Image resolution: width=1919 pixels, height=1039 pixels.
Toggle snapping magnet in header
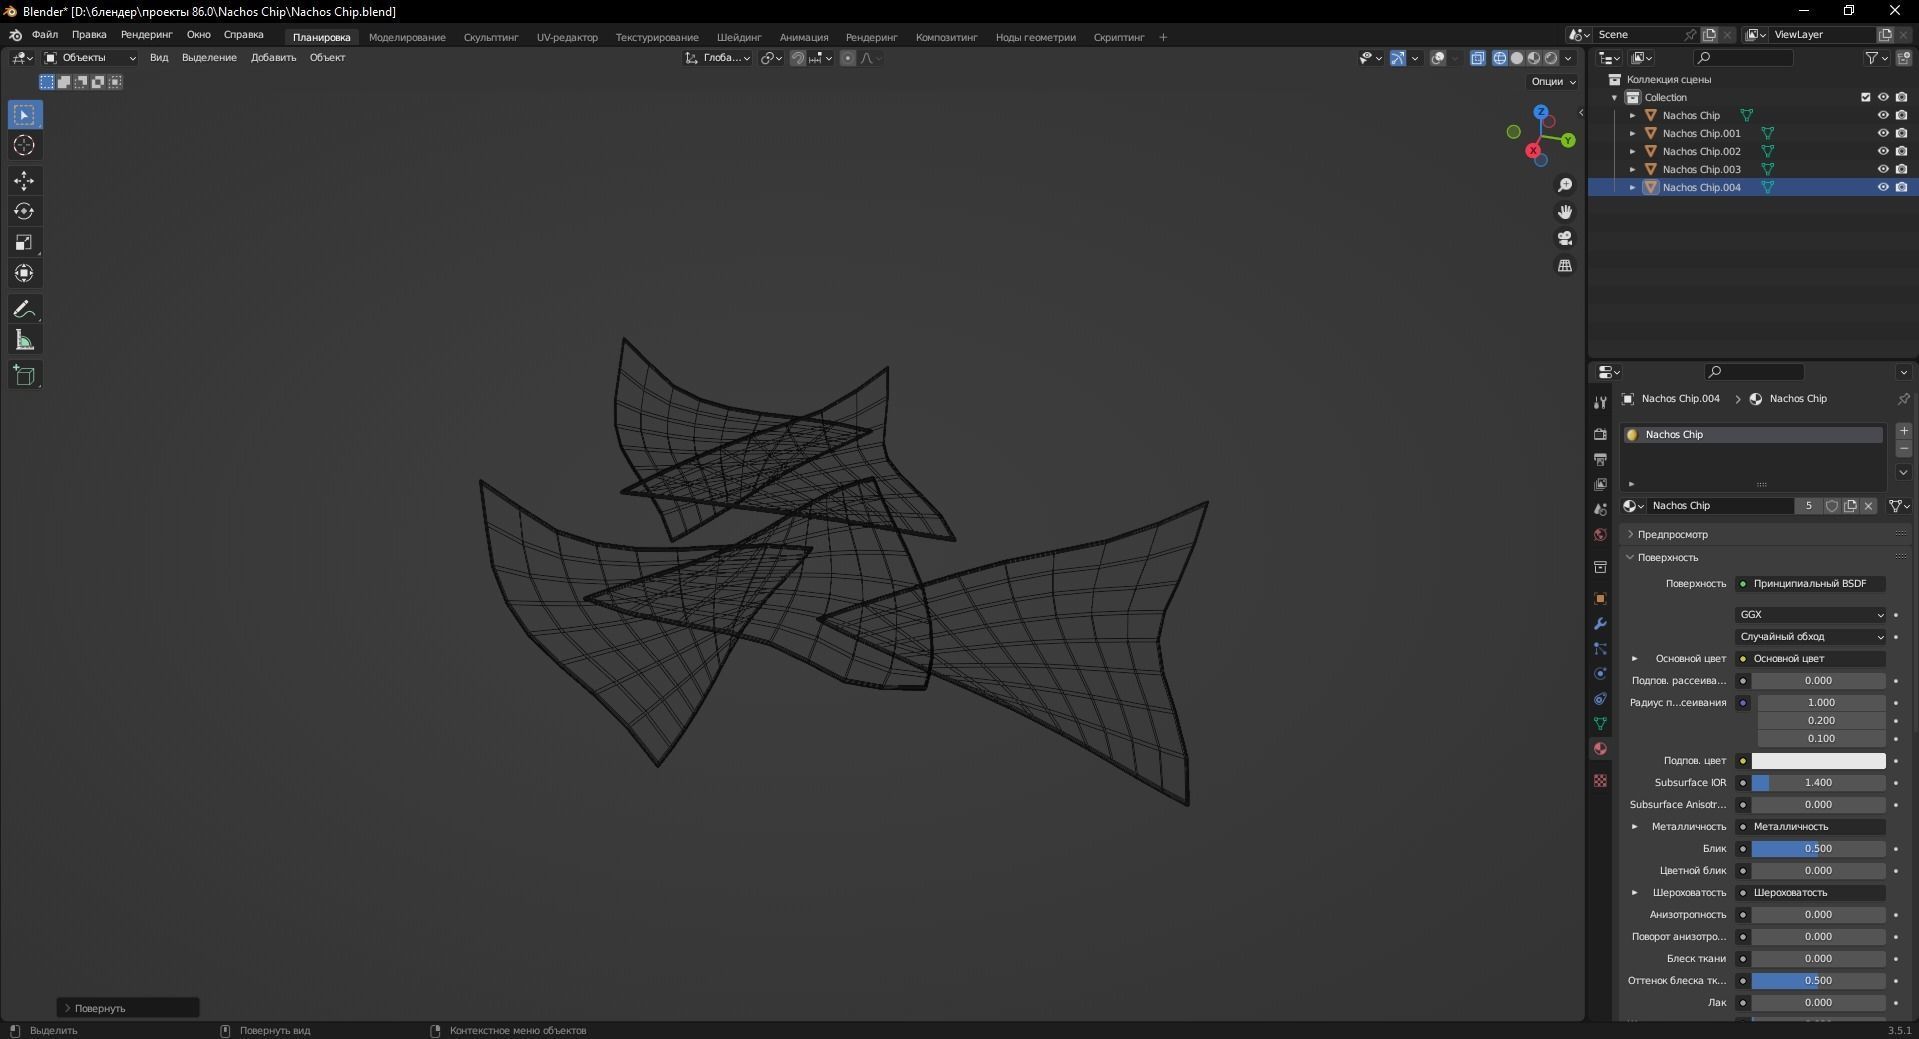[797, 58]
